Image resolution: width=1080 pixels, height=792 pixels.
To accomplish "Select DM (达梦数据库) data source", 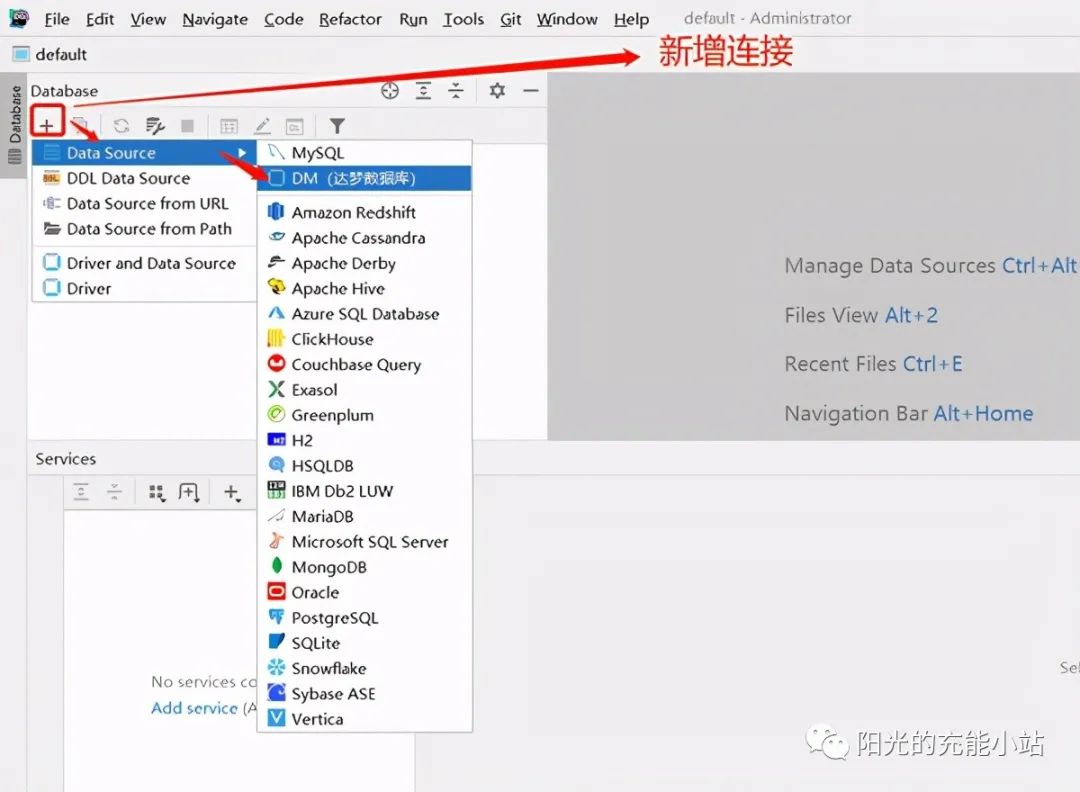I will [364, 178].
